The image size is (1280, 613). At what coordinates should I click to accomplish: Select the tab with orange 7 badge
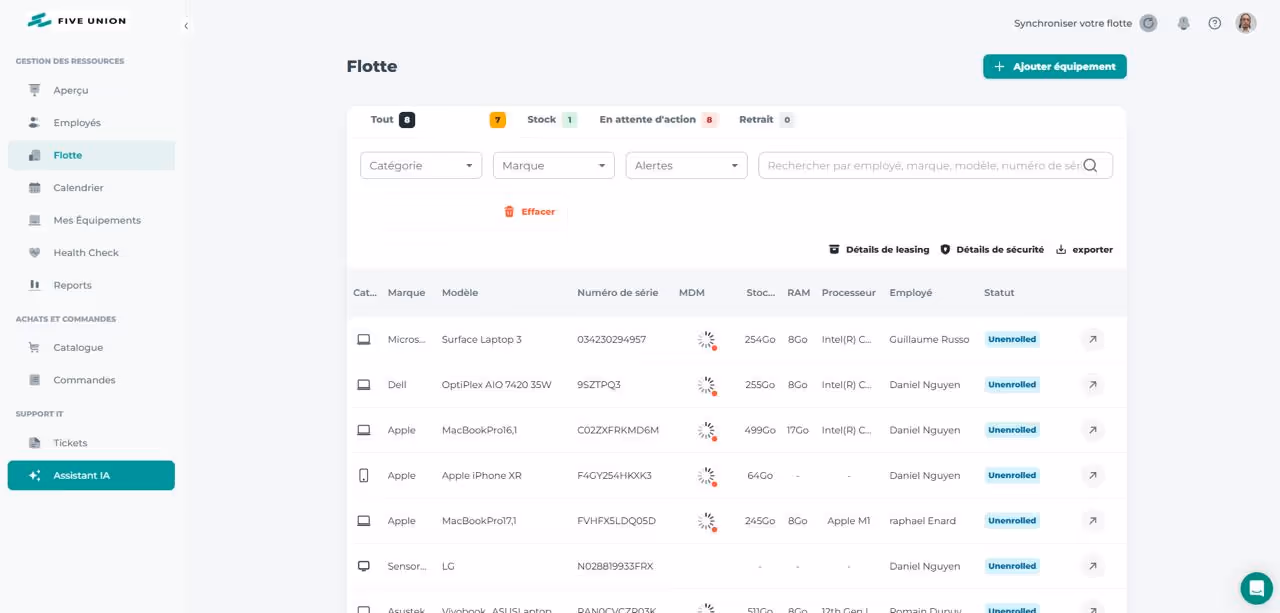pyautogui.click(x=497, y=120)
